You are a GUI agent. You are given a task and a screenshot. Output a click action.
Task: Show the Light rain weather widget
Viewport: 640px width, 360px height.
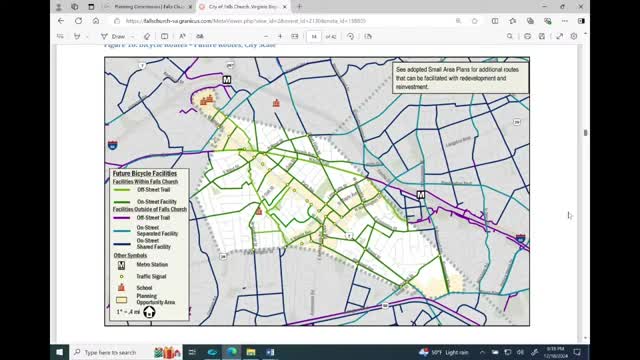[x=444, y=352]
